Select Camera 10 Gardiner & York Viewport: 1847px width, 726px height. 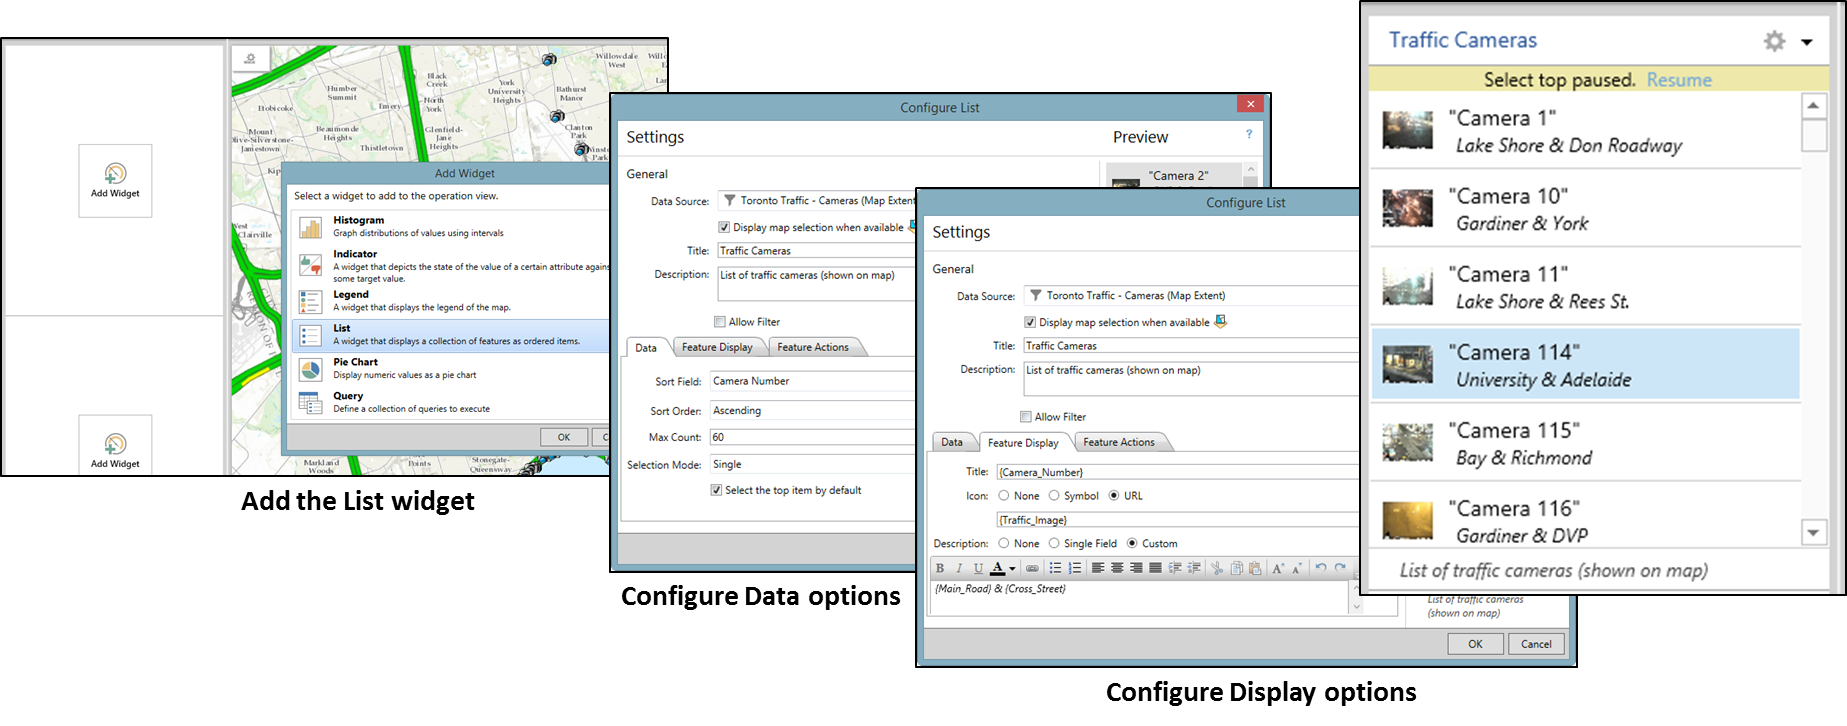click(1585, 209)
